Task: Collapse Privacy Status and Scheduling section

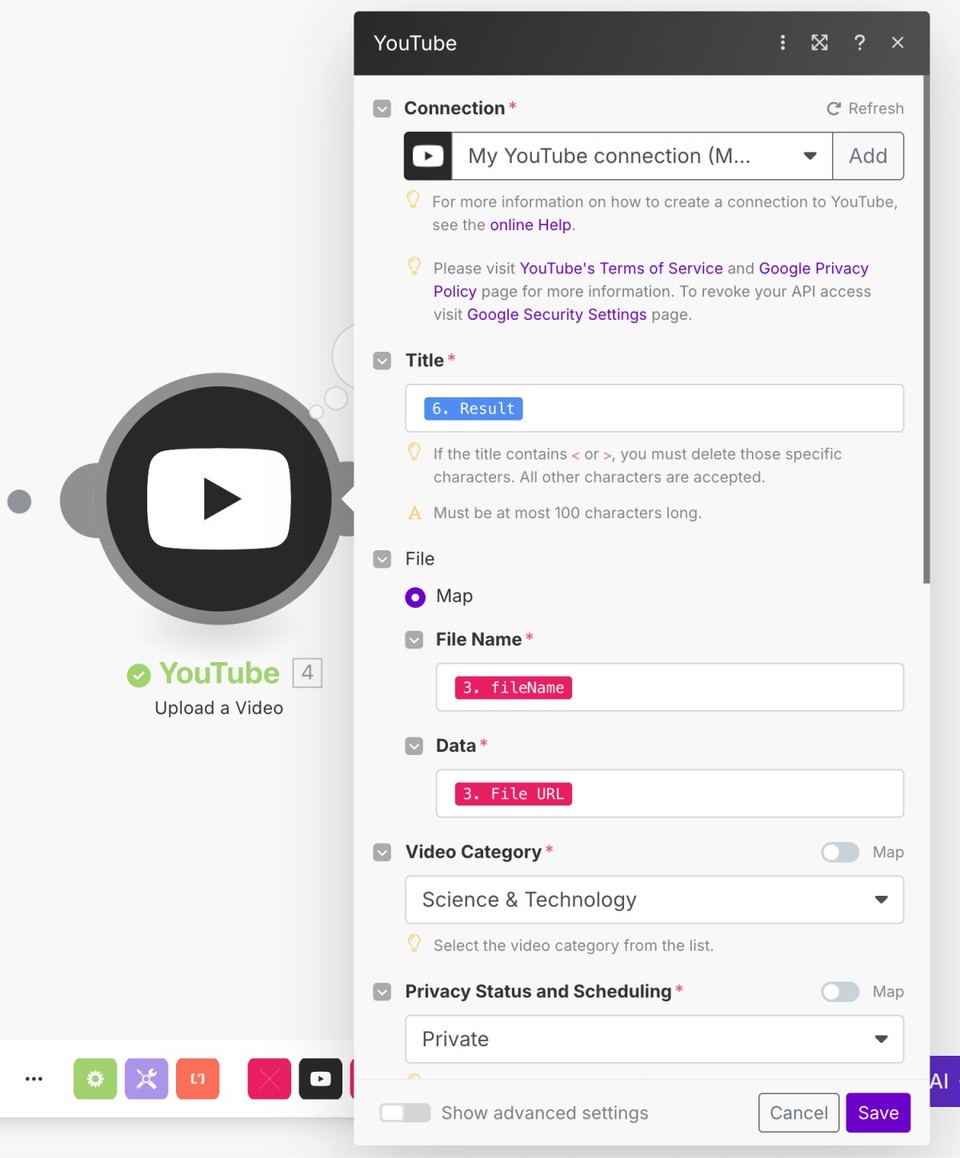Action: tap(382, 992)
